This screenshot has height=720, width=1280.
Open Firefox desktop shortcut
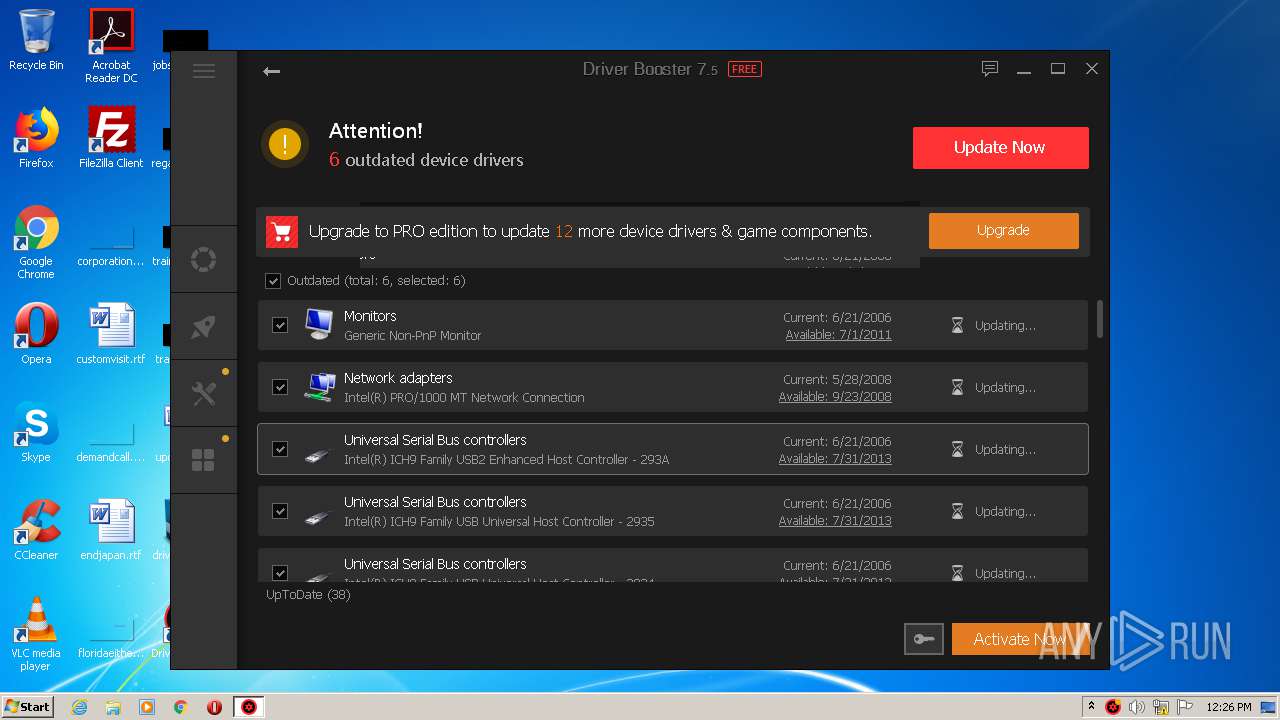pyautogui.click(x=36, y=138)
